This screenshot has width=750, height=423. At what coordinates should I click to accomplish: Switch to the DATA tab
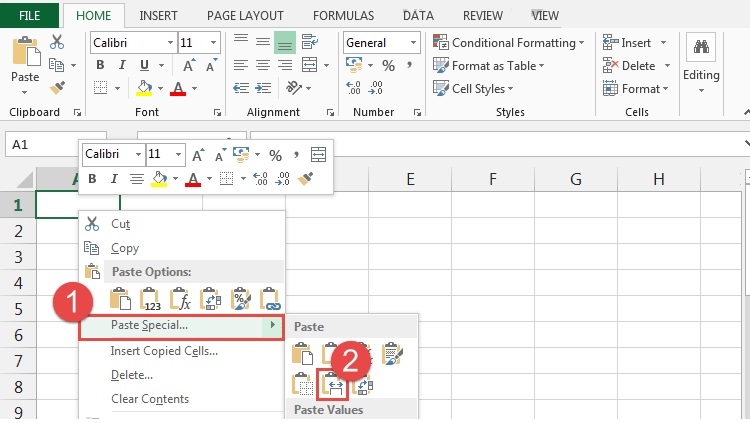point(418,16)
